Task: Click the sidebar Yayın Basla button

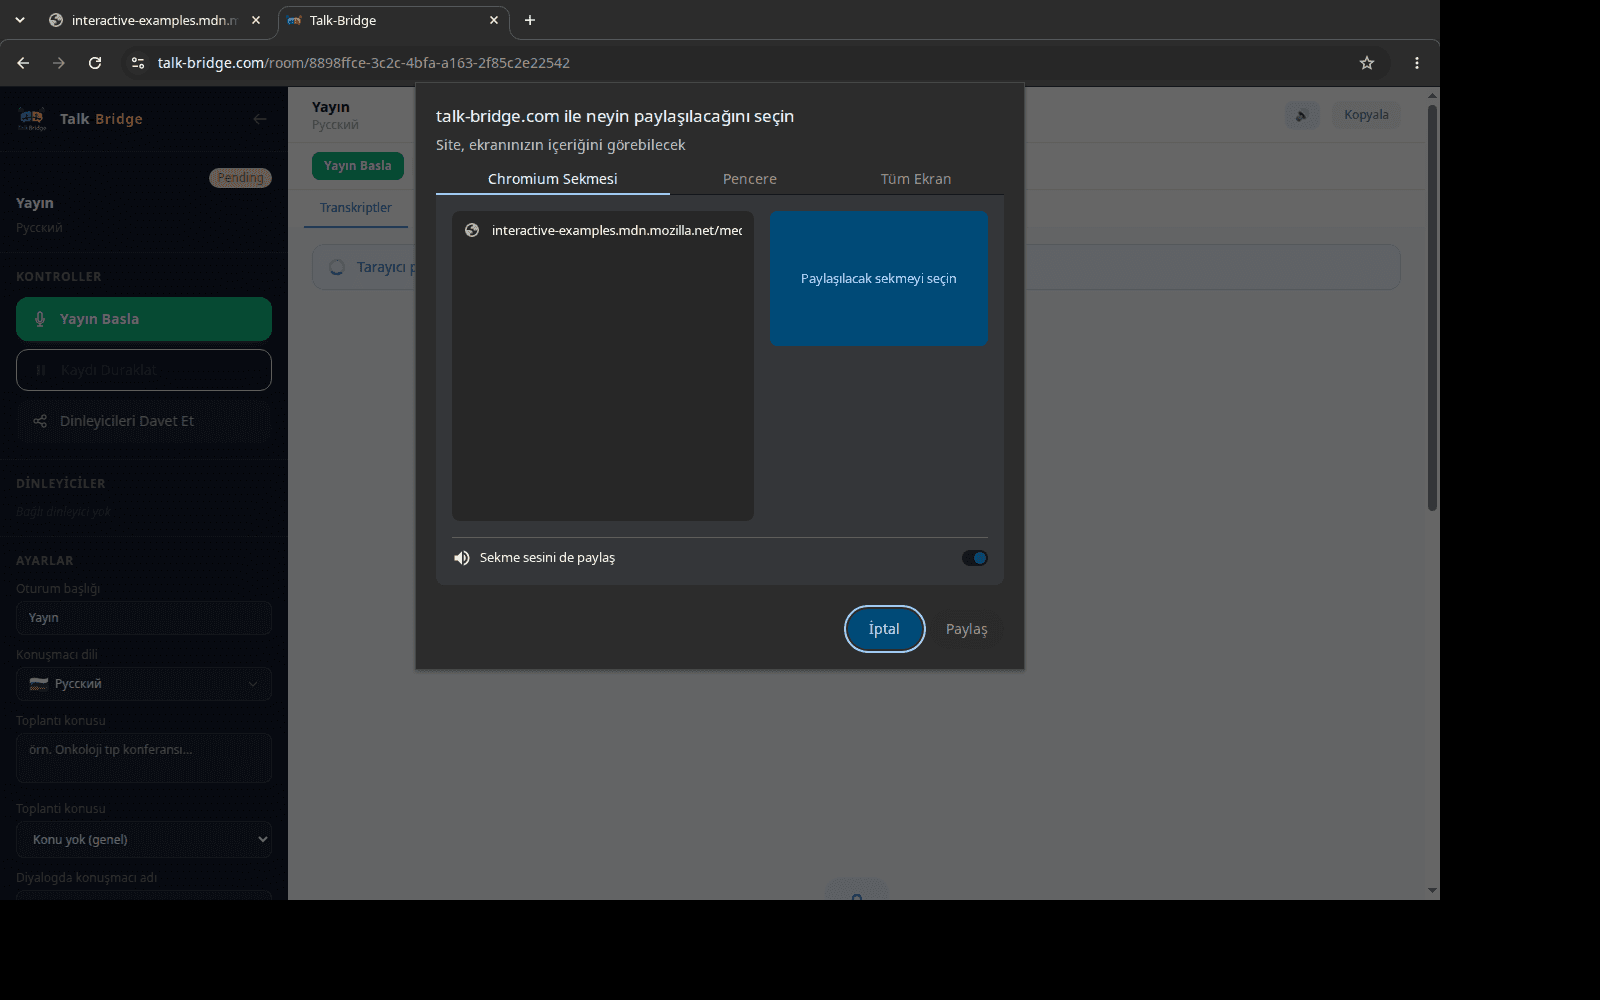Action: (144, 319)
